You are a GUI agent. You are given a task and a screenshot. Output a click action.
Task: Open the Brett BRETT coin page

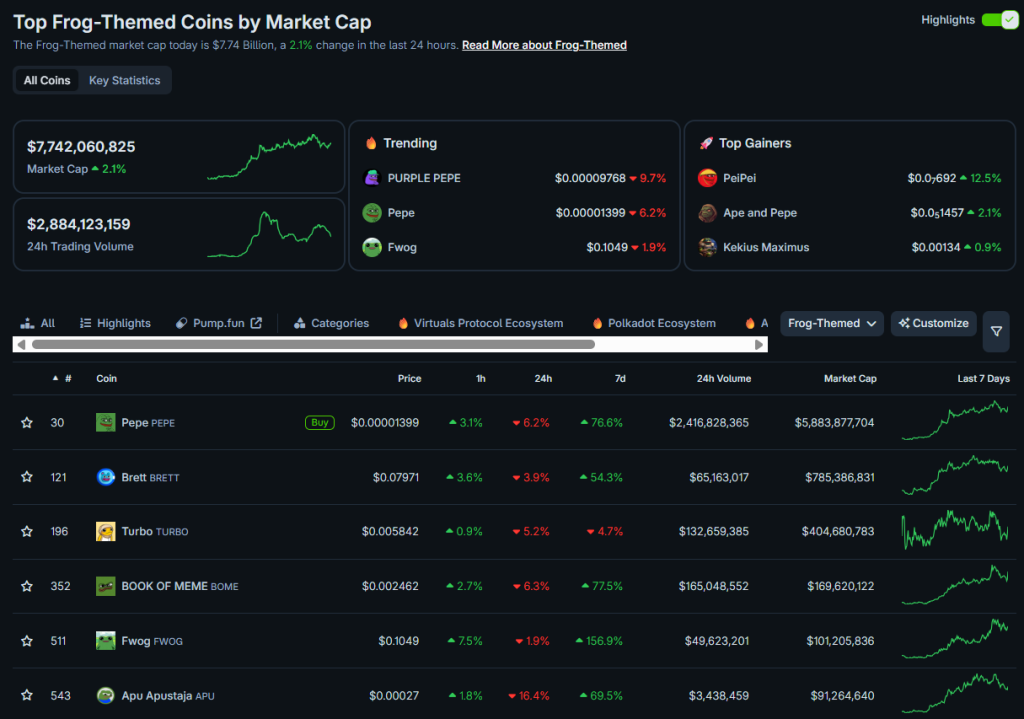150,477
